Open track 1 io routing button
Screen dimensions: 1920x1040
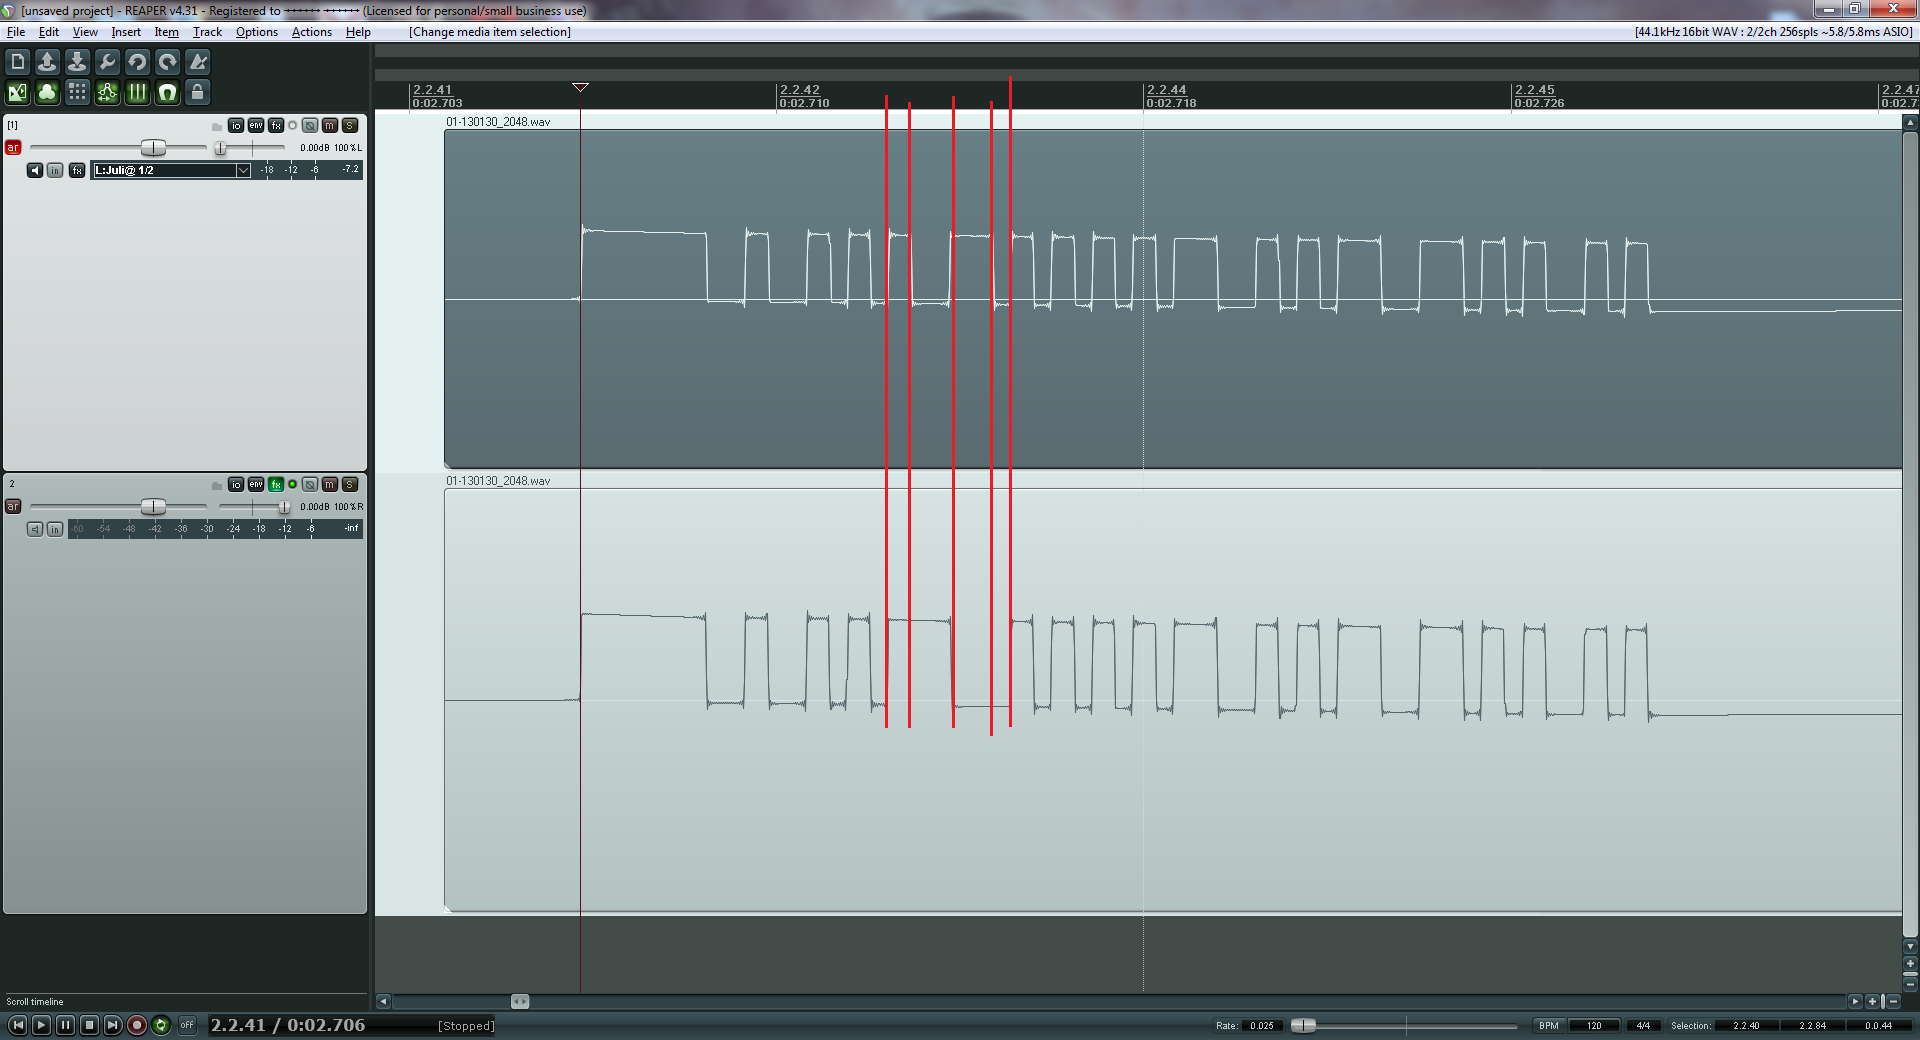click(236, 126)
